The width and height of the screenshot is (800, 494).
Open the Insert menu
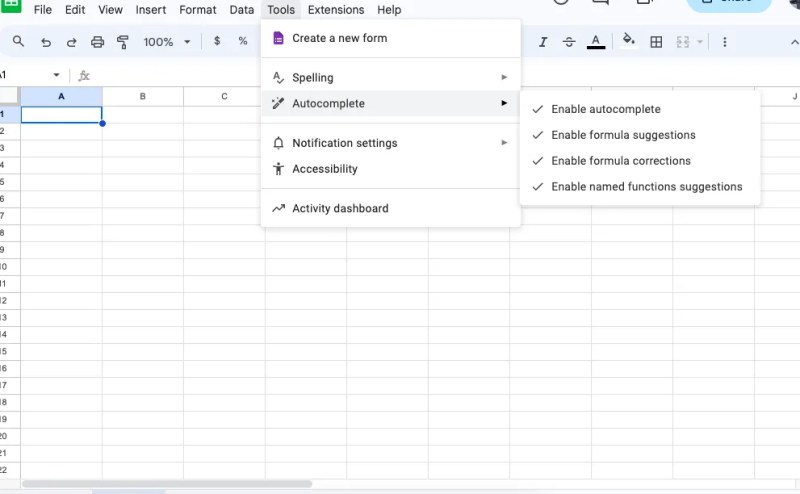[151, 10]
